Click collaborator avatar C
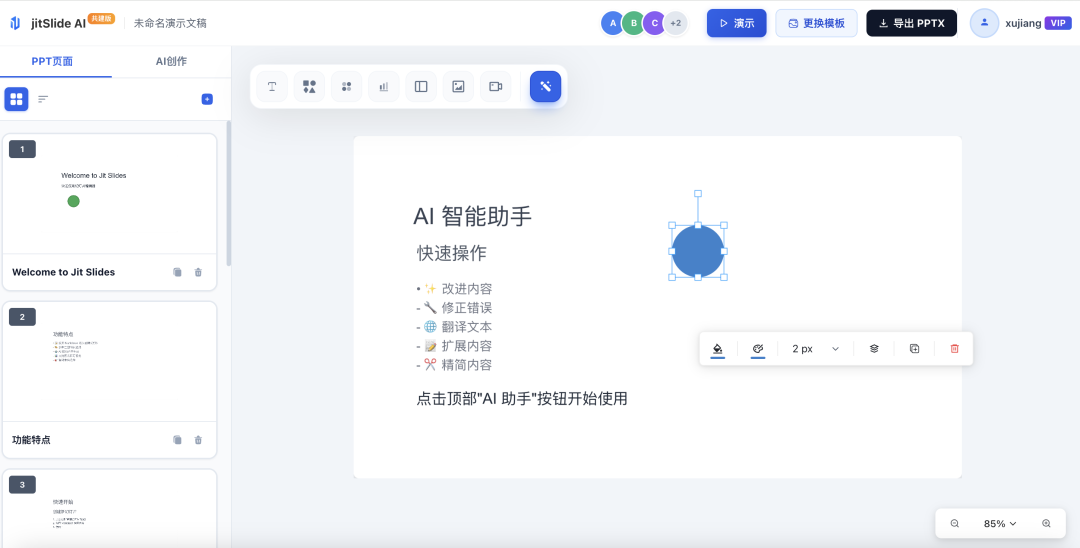This screenshot has width=1080, height=548. (654, 23)
